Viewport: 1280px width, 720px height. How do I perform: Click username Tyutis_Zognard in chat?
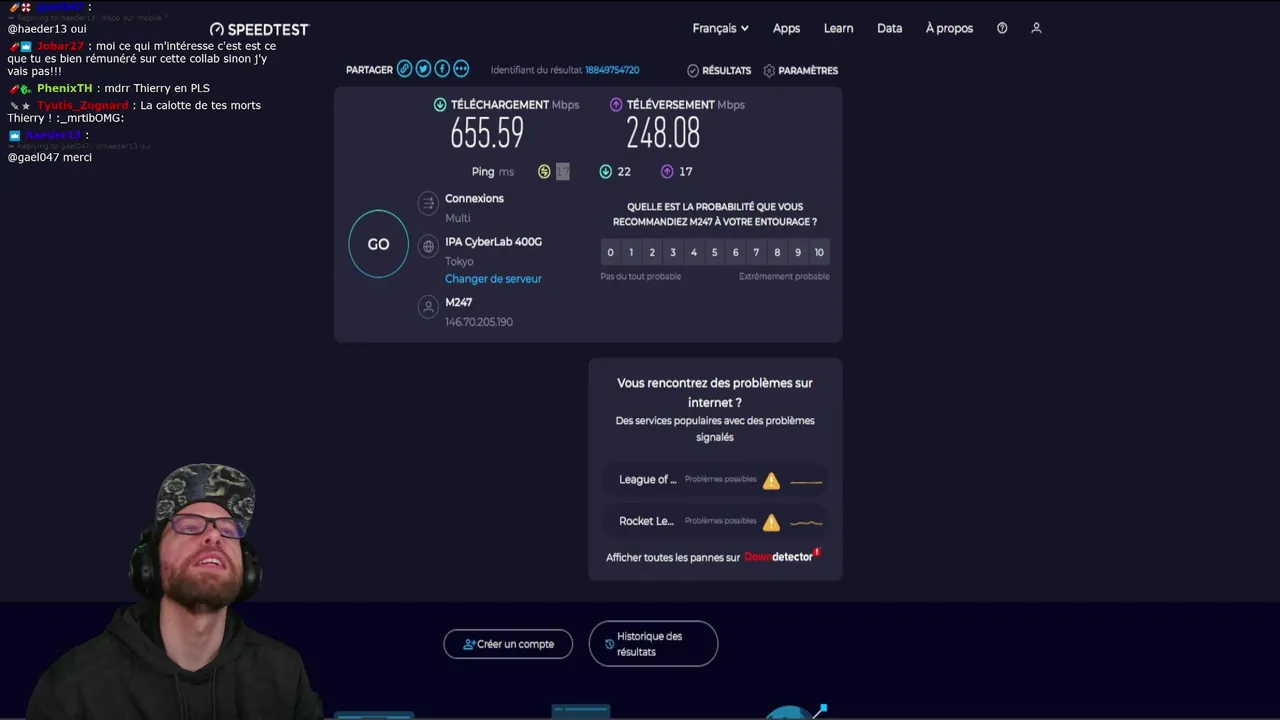pyautogui.click(x=83, y=105)
